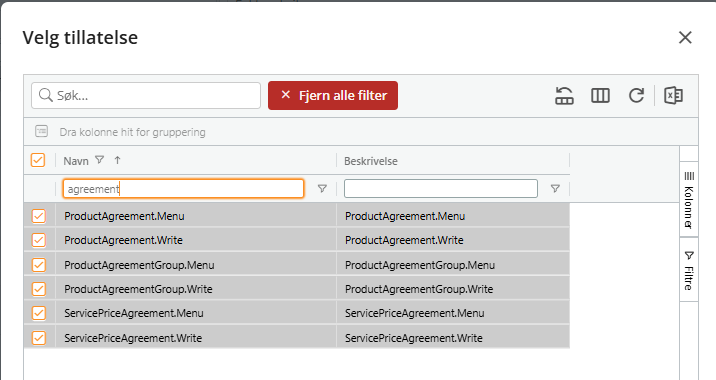Expand the Filtre side panel
The image size is (716, 380).
[x=689, y=270]
